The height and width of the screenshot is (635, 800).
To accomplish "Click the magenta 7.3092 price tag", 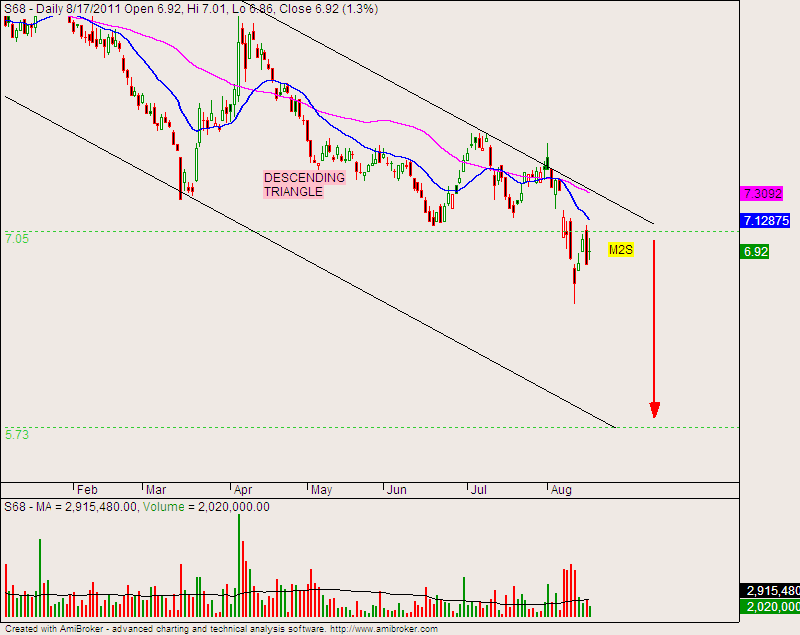I will [x=766, y=193].
